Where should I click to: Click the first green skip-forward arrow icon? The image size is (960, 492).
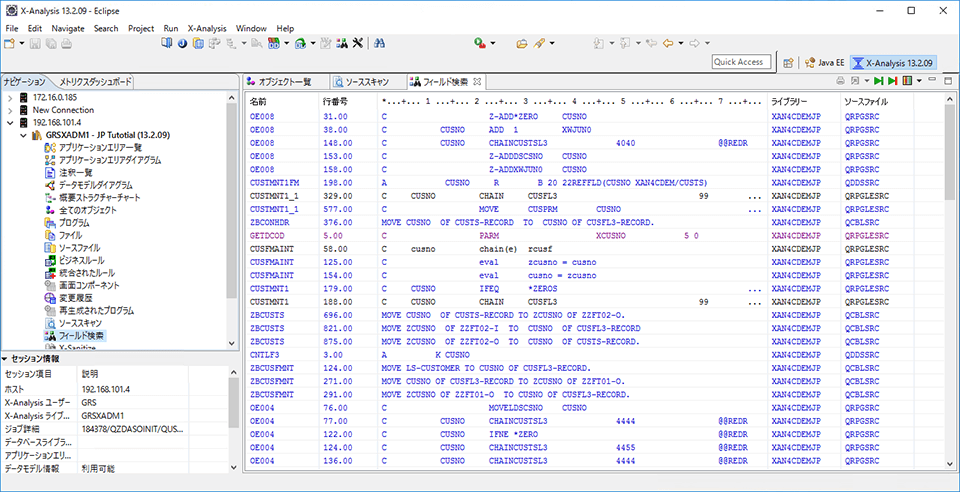click(879, 81)
